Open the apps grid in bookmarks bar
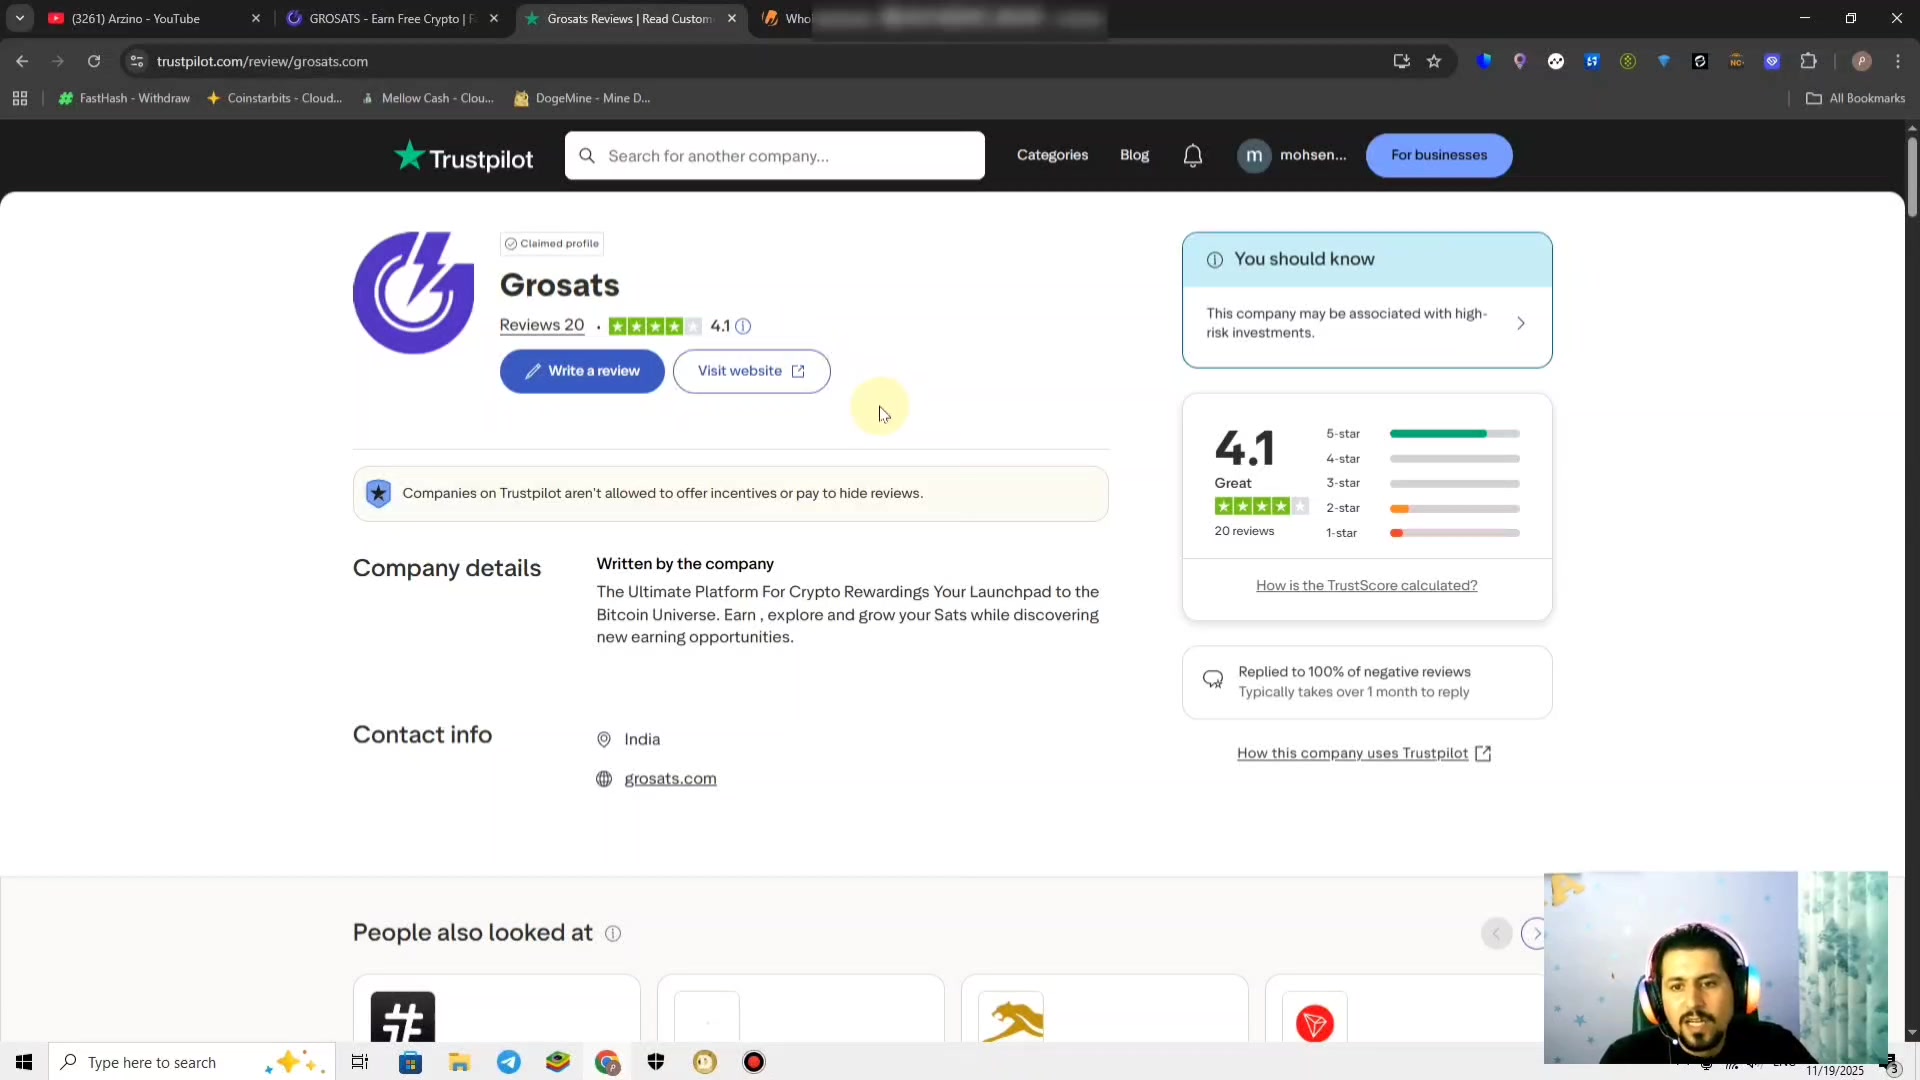The height and width of the screenshot is (1080, 1920). tap(20, 98)
